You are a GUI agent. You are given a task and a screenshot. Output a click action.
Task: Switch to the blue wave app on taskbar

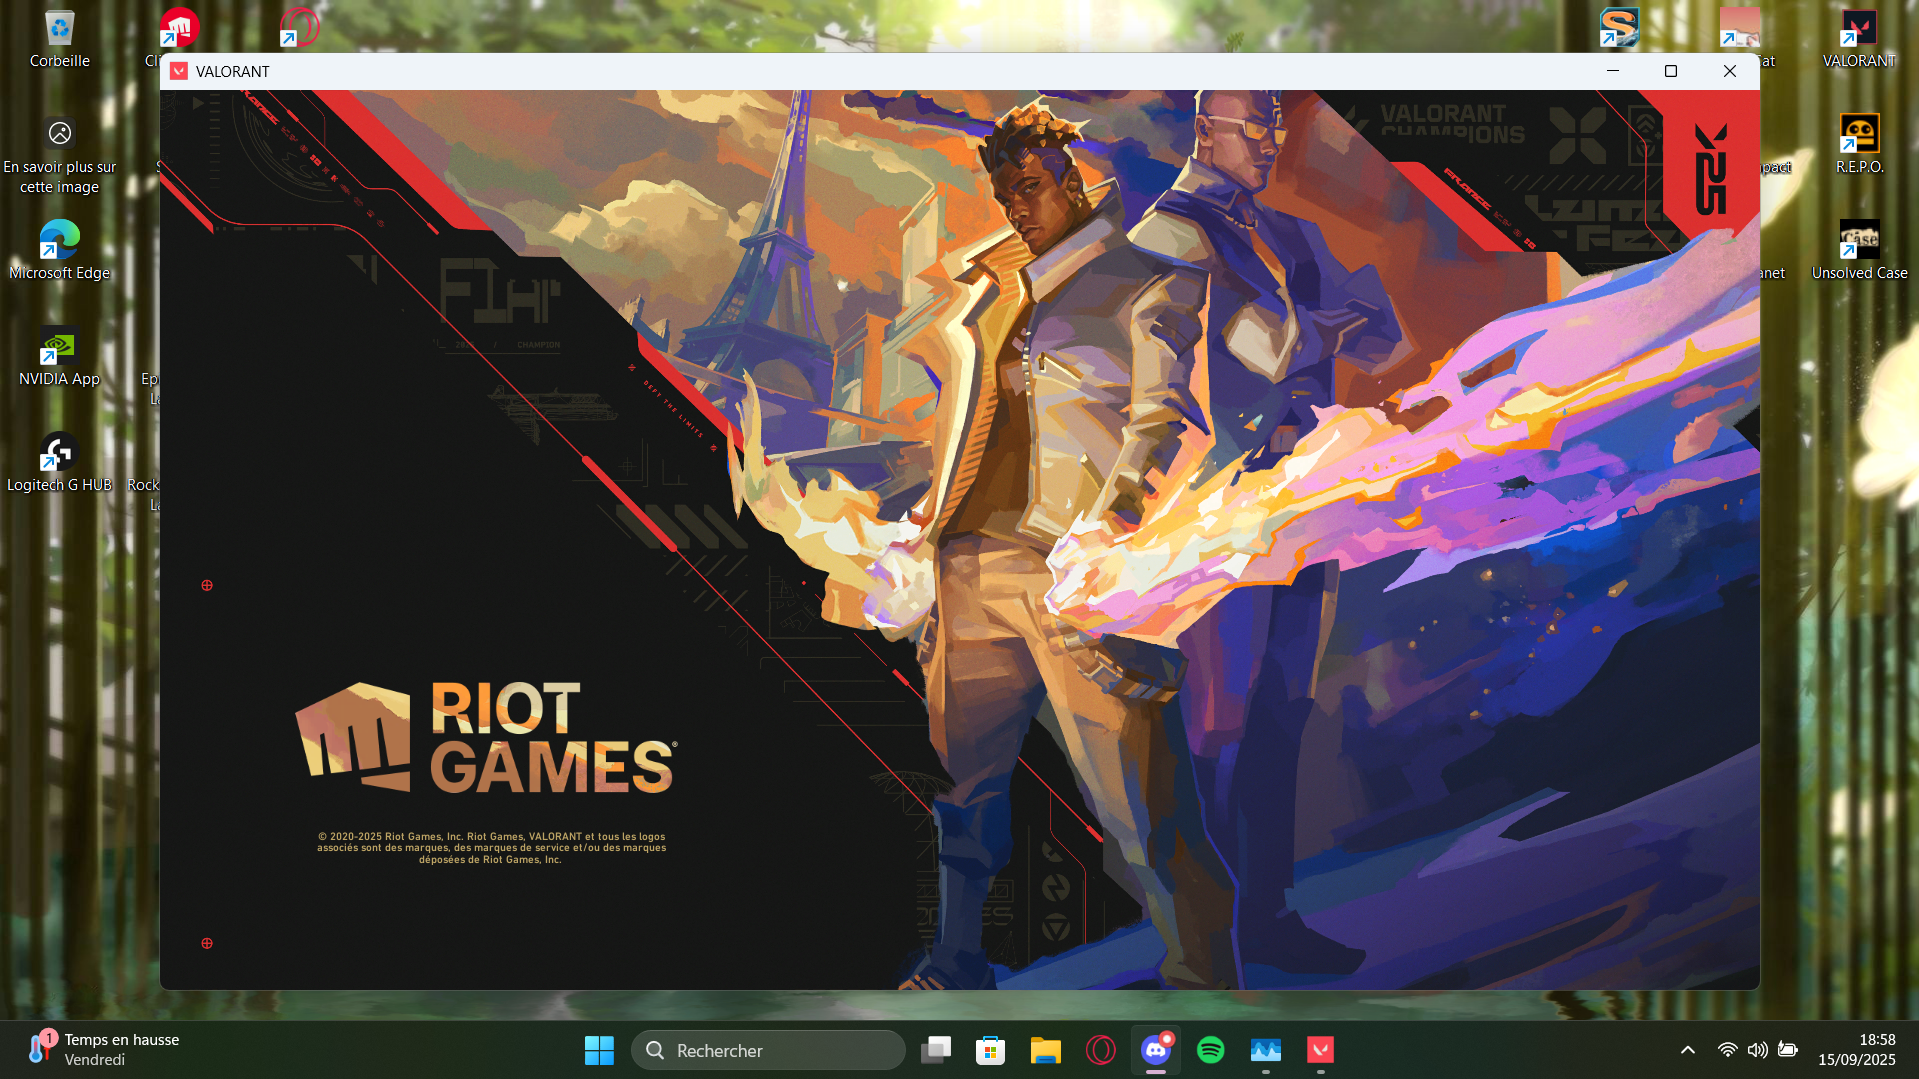tap(1266, 1050)
